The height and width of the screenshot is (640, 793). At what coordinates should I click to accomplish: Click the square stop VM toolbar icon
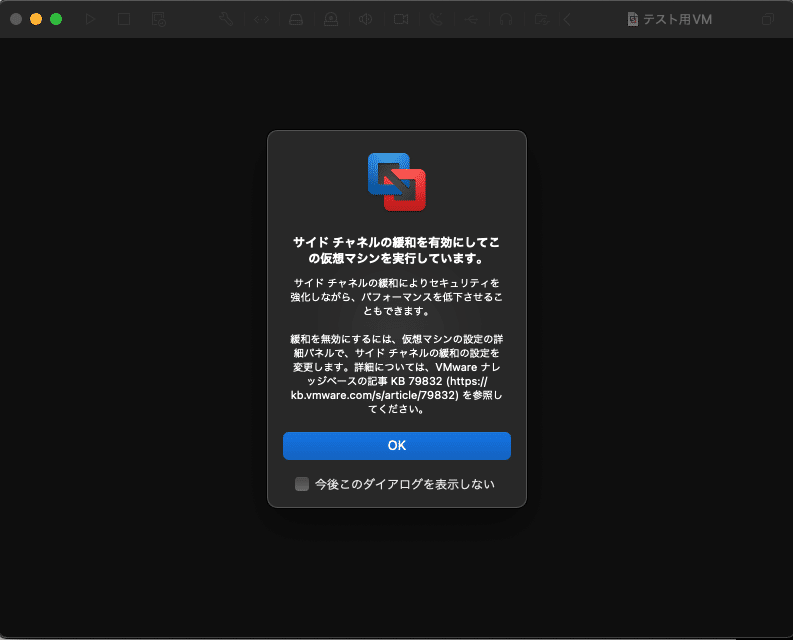pos(124,19)
